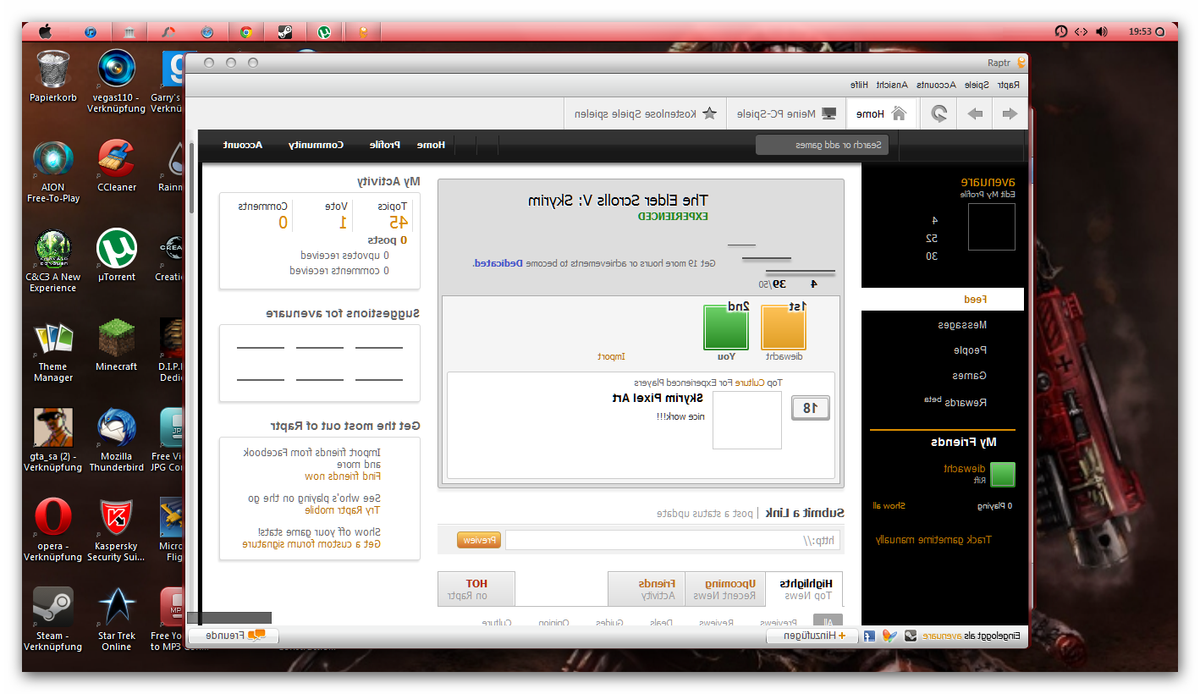Launch µTorrent from the desktop
The width and height of the screenshot is (1200, 694).
116,255
